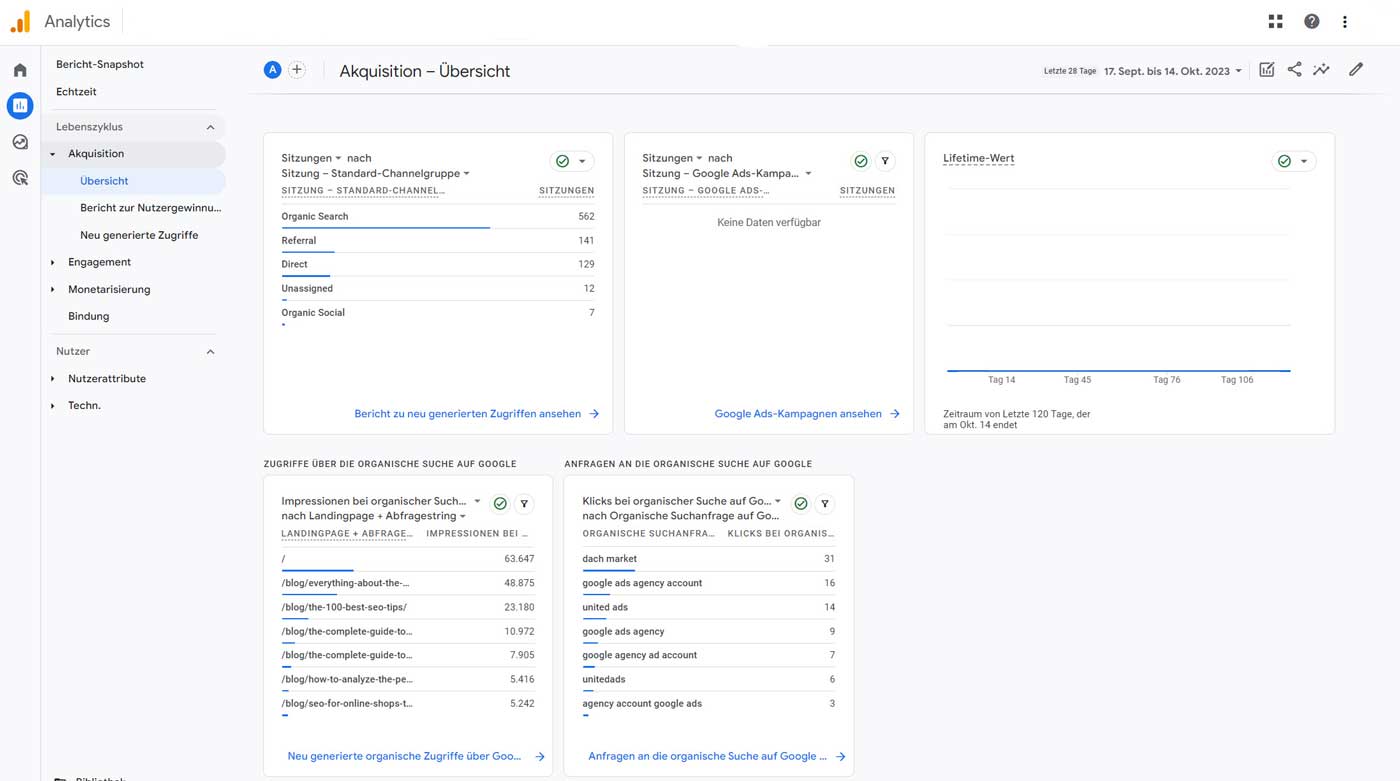Go to Home in left rail
The image size is (1400, 781).
pyautogui.click(x=20, y=70)
